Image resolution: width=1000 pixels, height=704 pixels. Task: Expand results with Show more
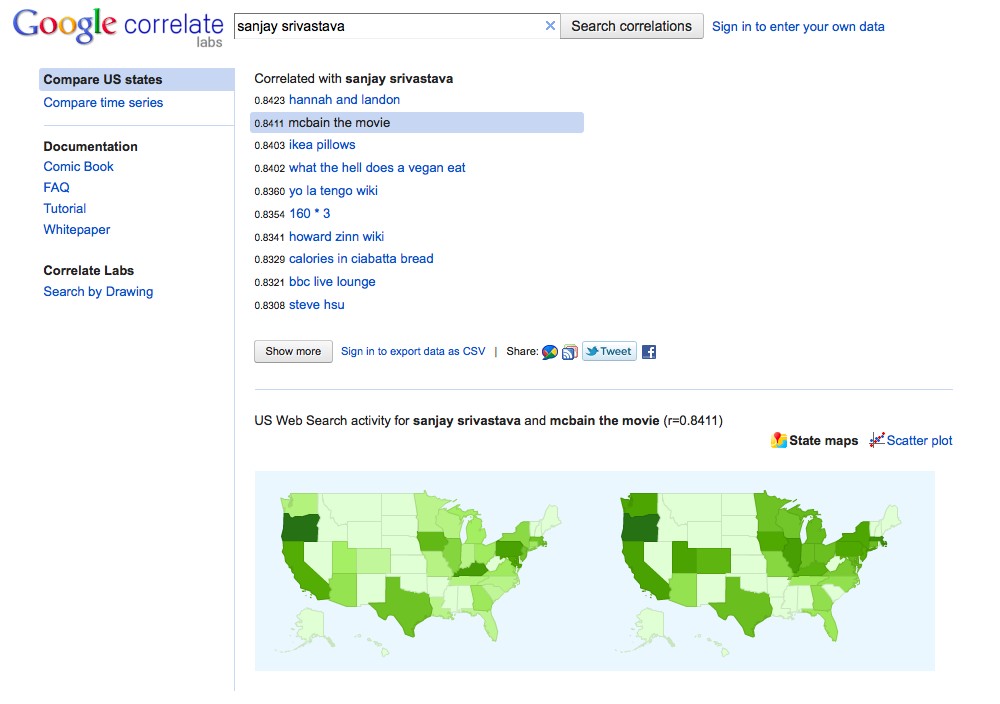pyautogui.click(x=293, y=352)
